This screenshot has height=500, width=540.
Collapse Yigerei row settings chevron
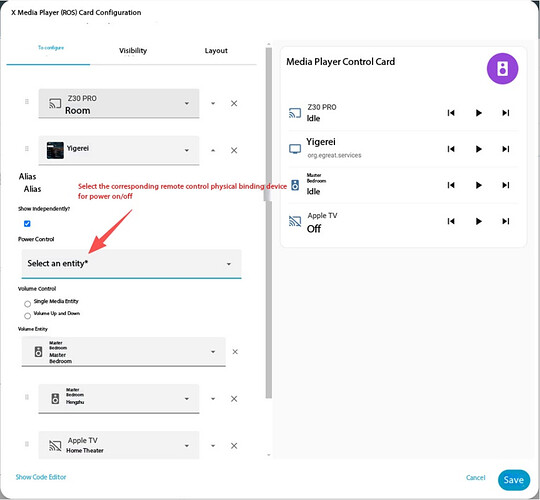pyautogui.click(x=213, y=150)
